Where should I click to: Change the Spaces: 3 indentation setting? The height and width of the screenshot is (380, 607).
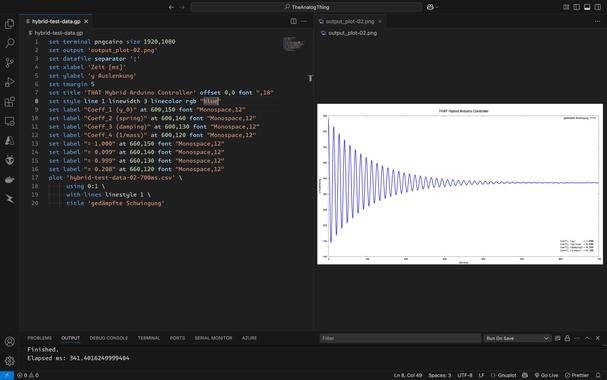(x=439, y=375)
